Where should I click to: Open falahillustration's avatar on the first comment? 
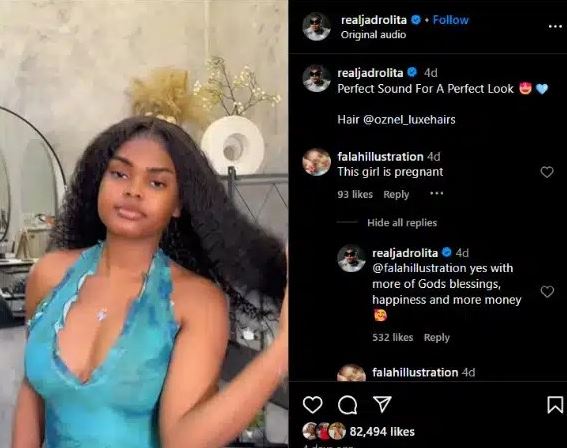[316, 162]
